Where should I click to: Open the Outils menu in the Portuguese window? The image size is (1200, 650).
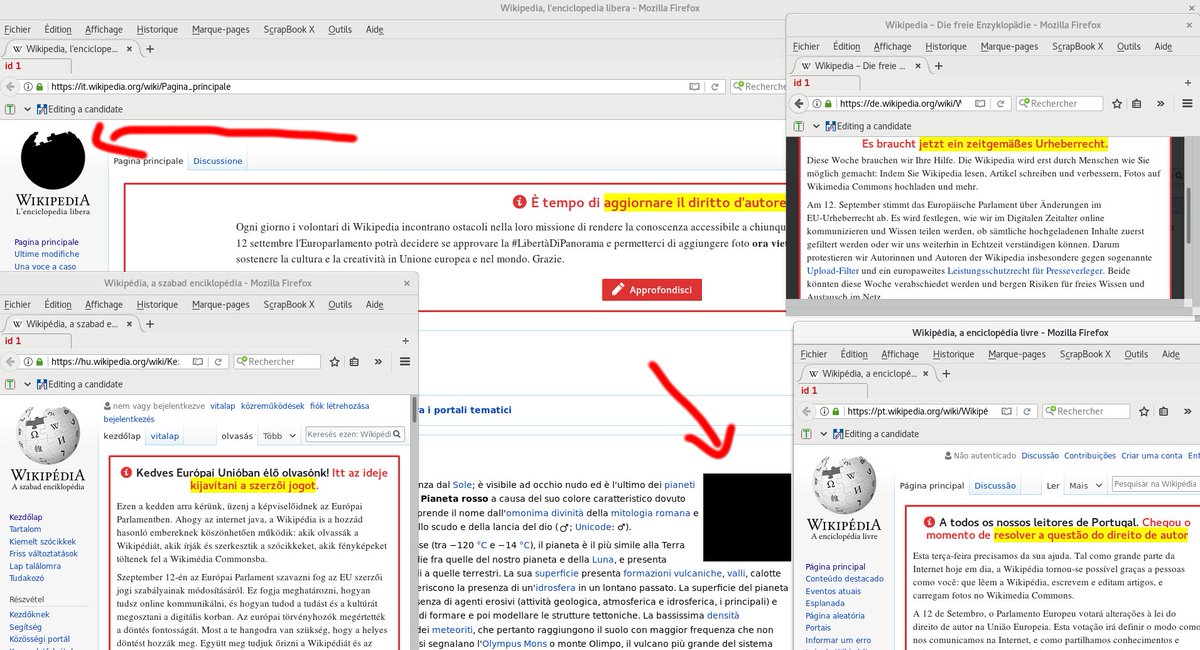pyautogui.click(x=1136, y=354)
